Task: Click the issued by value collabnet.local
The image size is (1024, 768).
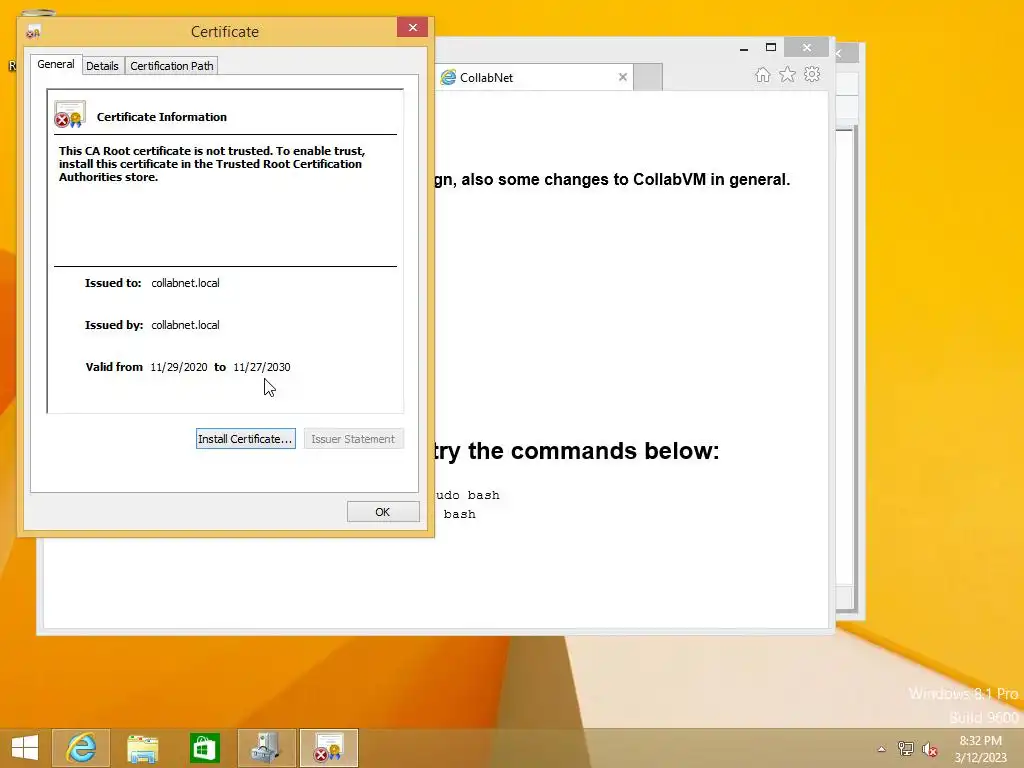Action: [x=185, y=325]
